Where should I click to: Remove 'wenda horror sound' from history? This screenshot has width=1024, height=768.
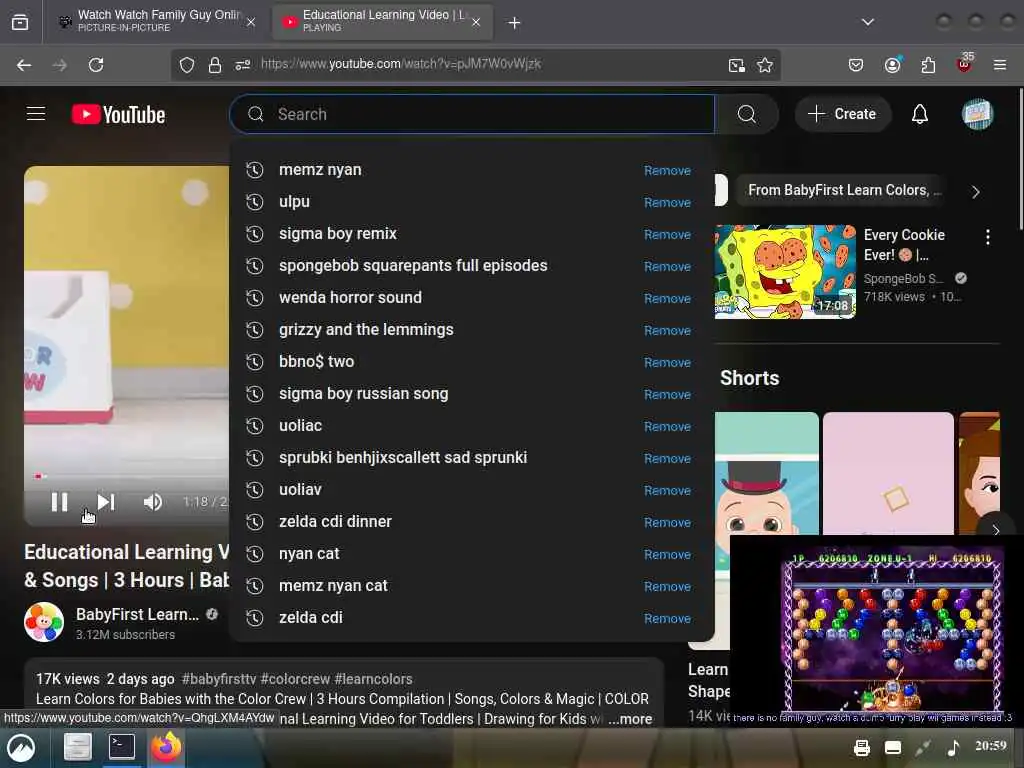coord(667,298)
